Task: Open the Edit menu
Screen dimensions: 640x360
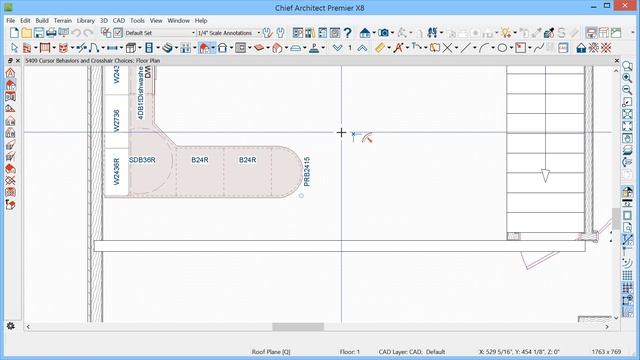Action: 25,20
